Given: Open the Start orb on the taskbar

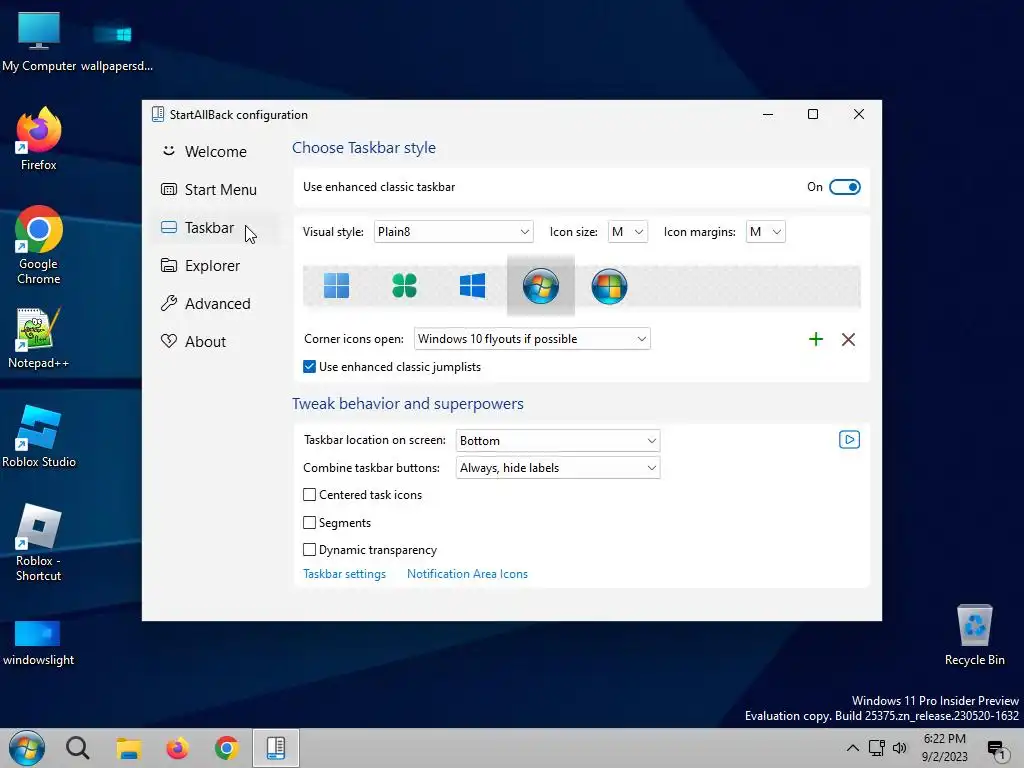Looking at the screenshot, I should tap(27, 748).
